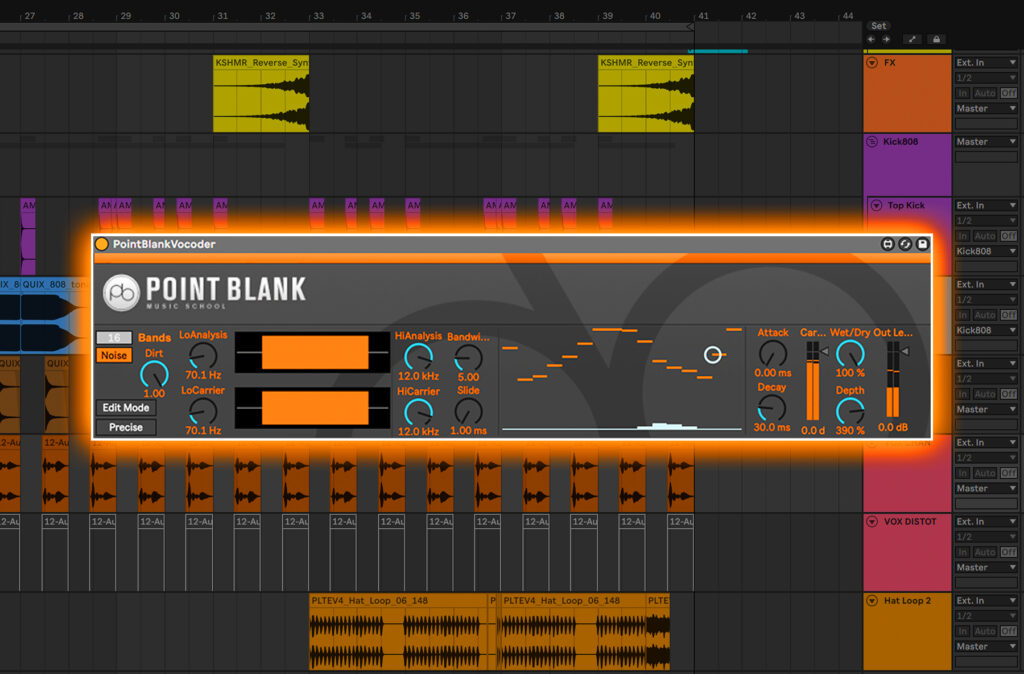Click the hot-swap preset icon on PointBlankVocoder
The width and height of the screenshot is (1024, 674).
(888, 244)
